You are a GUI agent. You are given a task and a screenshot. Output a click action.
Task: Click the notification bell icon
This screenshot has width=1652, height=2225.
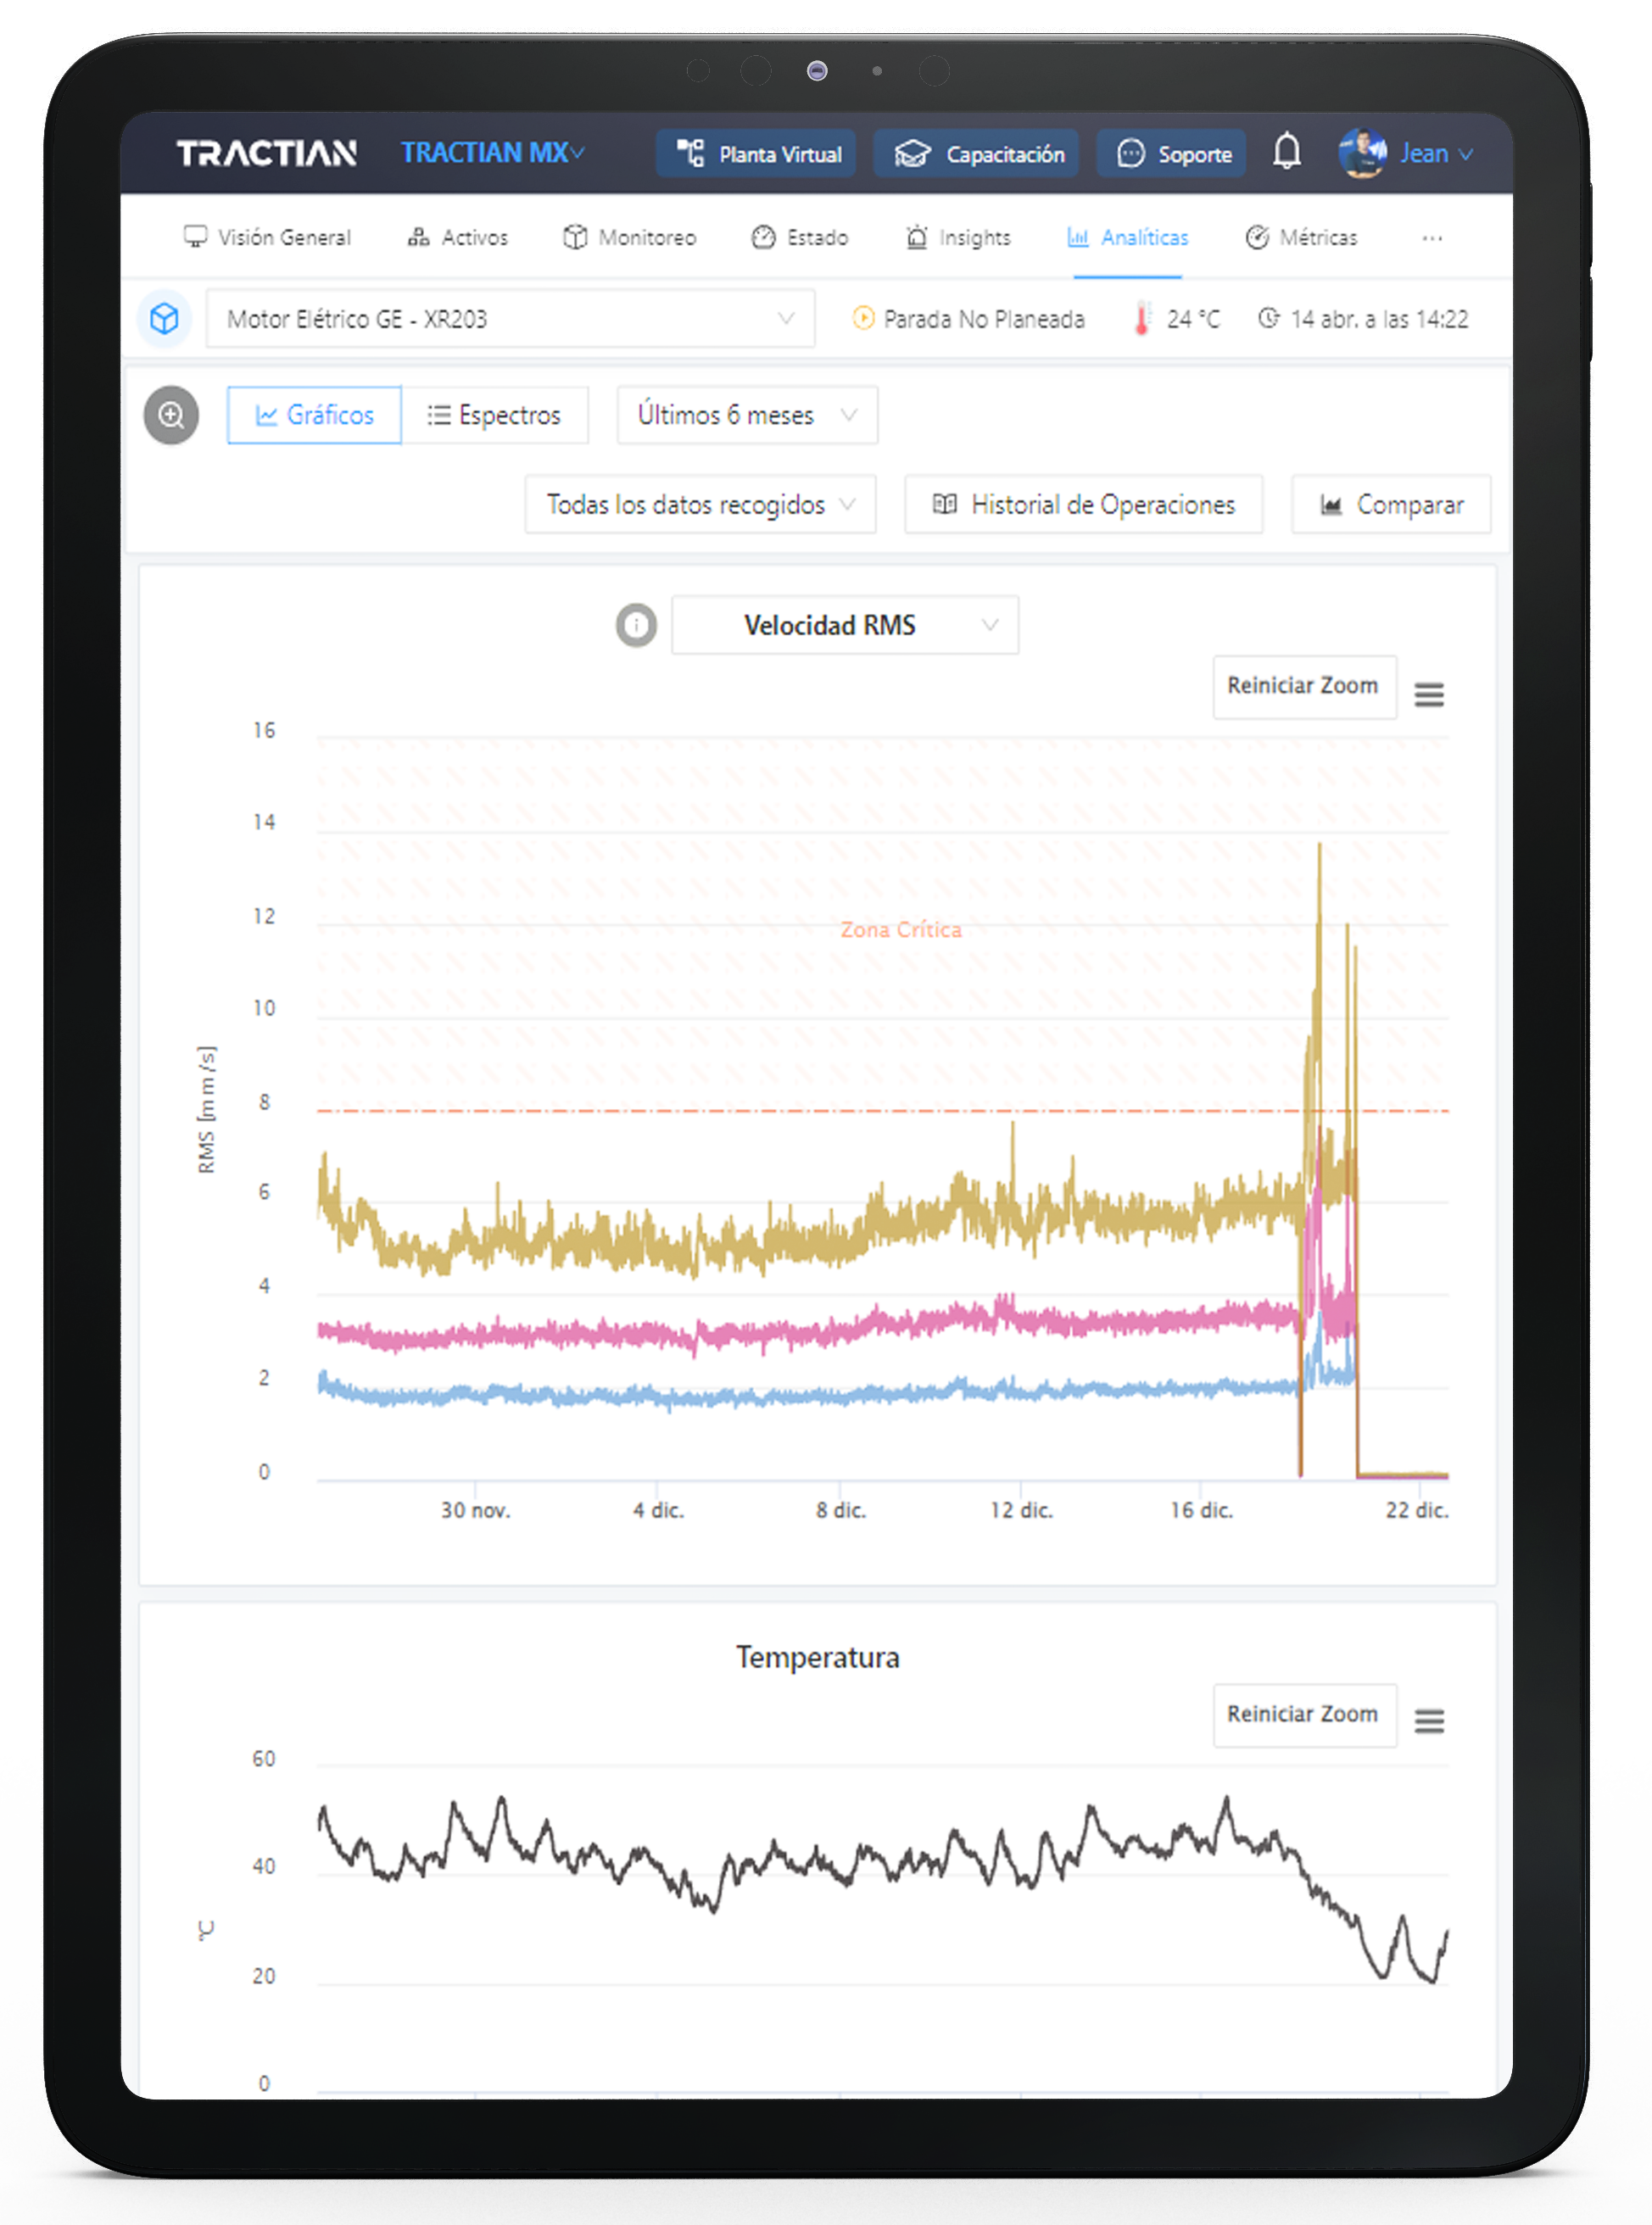(x=1286, y=153)
